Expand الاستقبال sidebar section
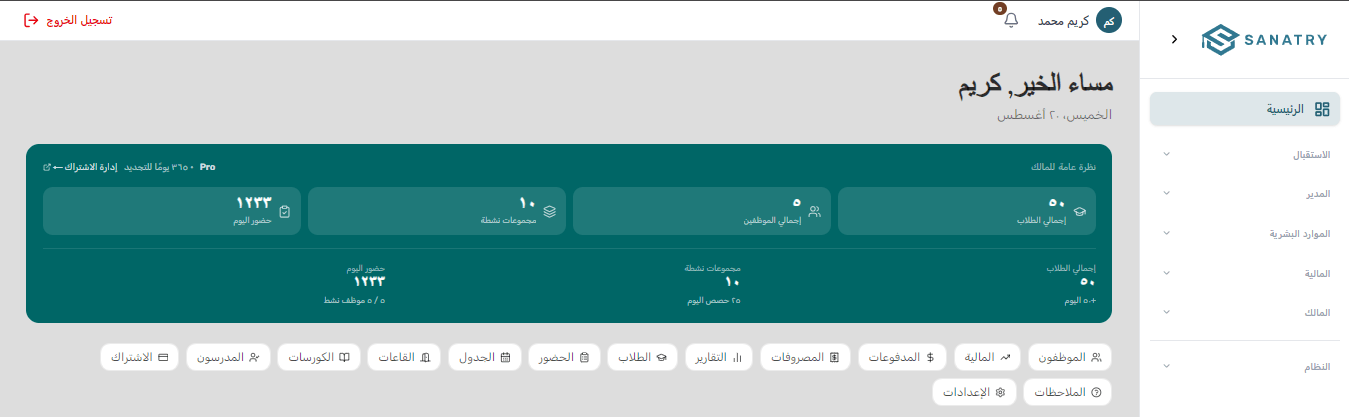The image size is (1349, 417). pos(1244,155)
